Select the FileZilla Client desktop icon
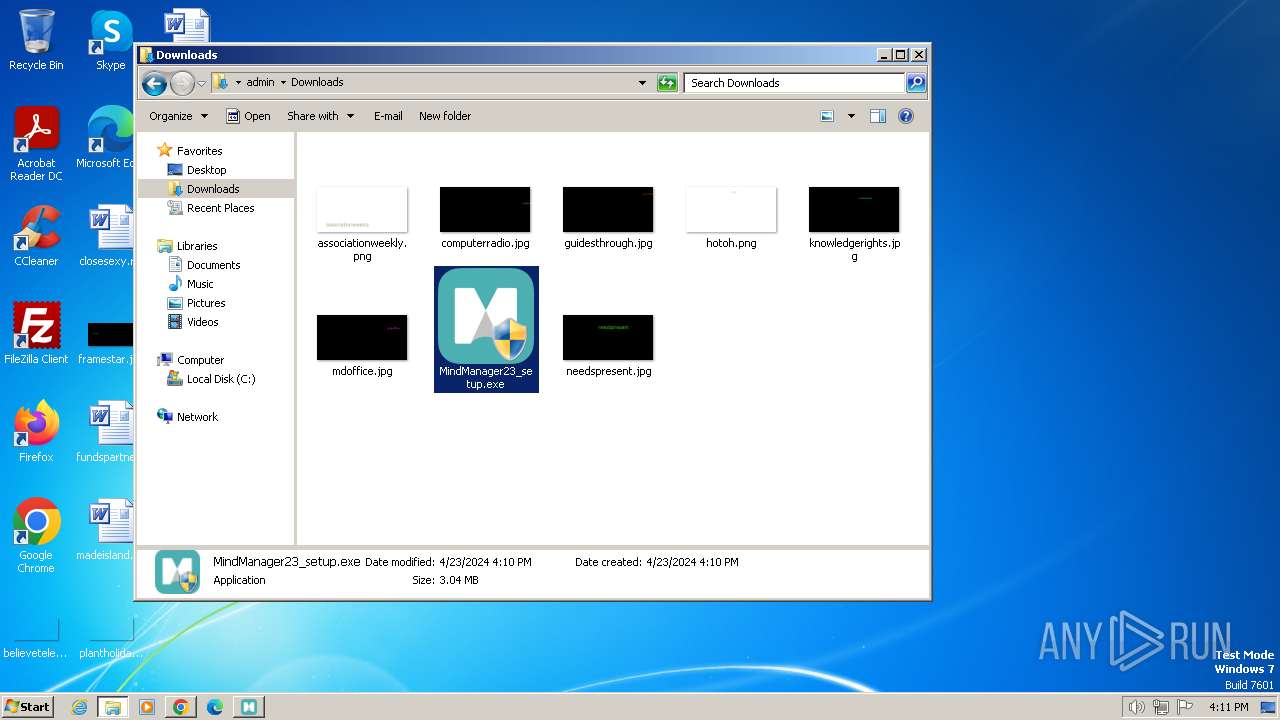1280x720 pixels. click(x=36, y=333)
